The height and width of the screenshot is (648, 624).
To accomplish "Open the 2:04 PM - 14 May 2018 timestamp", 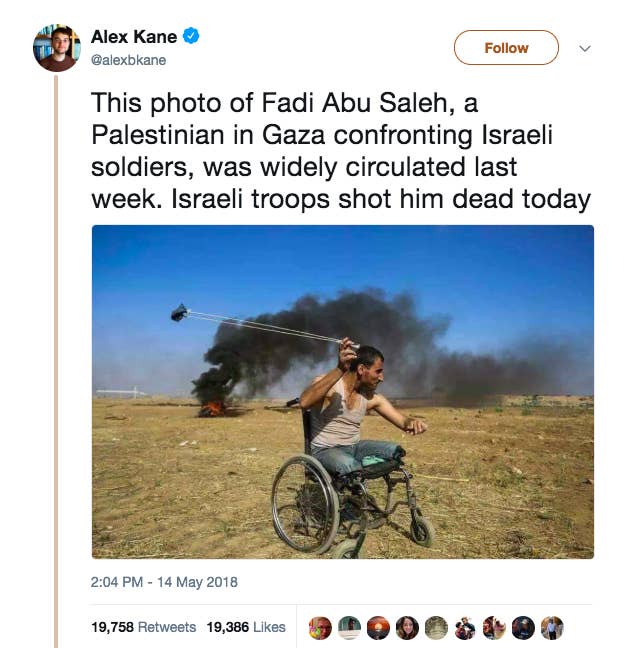I will [x=164, y=581].
